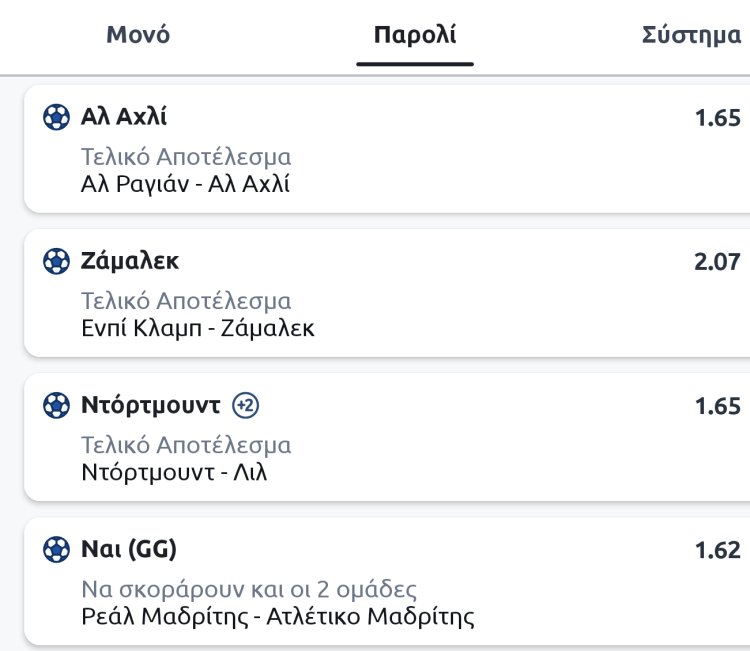Select the Ζάμαλεκ selection title

pyautogui.click(x=130, y=262)
